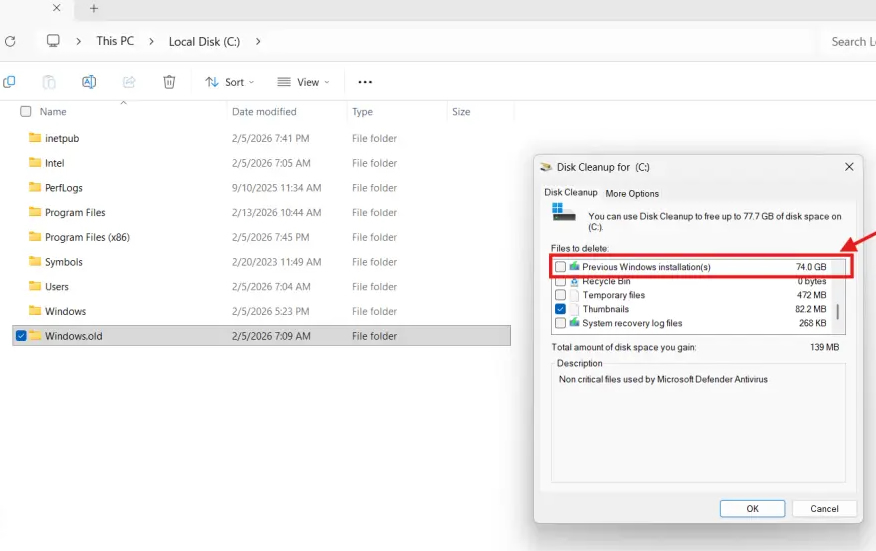The height and width of the screenshot is (551, 876).
Task: Select the Thumbnails 82.2 MB value
Action: (811, 308)
